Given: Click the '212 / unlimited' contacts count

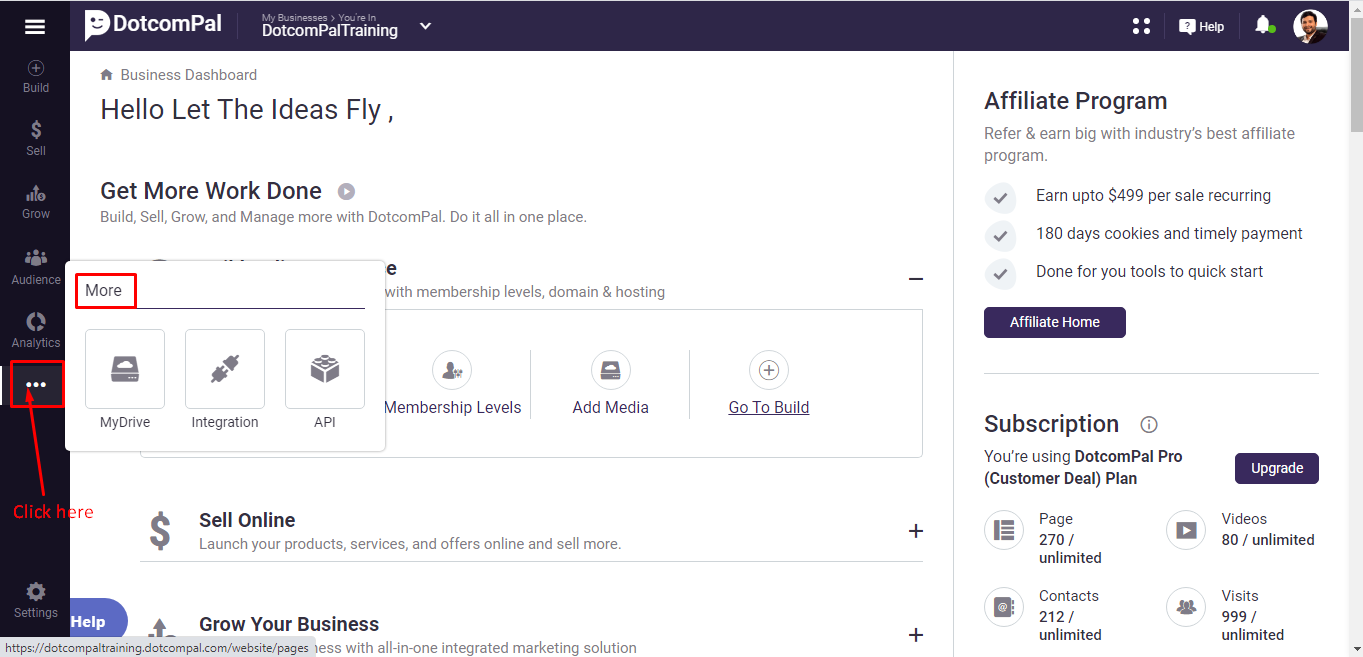Looking at the screenshot, I should coord(1070,626).
